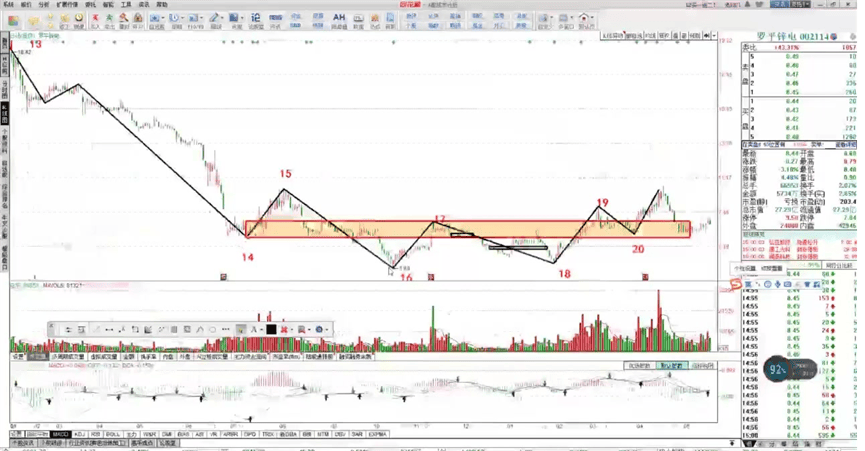865x451 pixels.
Task: Select the BOLL indicator tab
Action: pyautogui.click(x=113, y=435)
